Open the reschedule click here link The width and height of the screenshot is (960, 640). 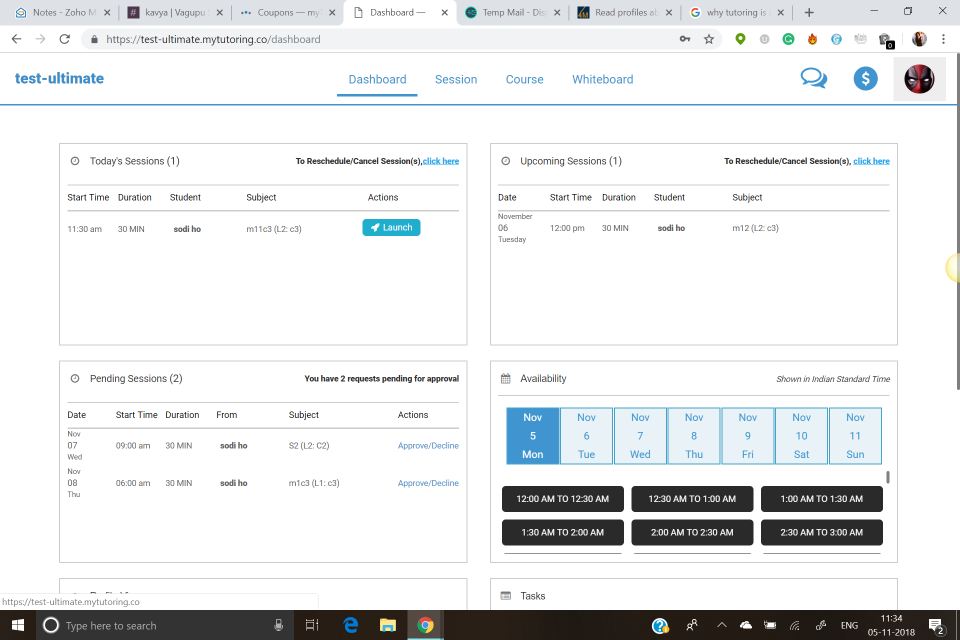point(441,160)
